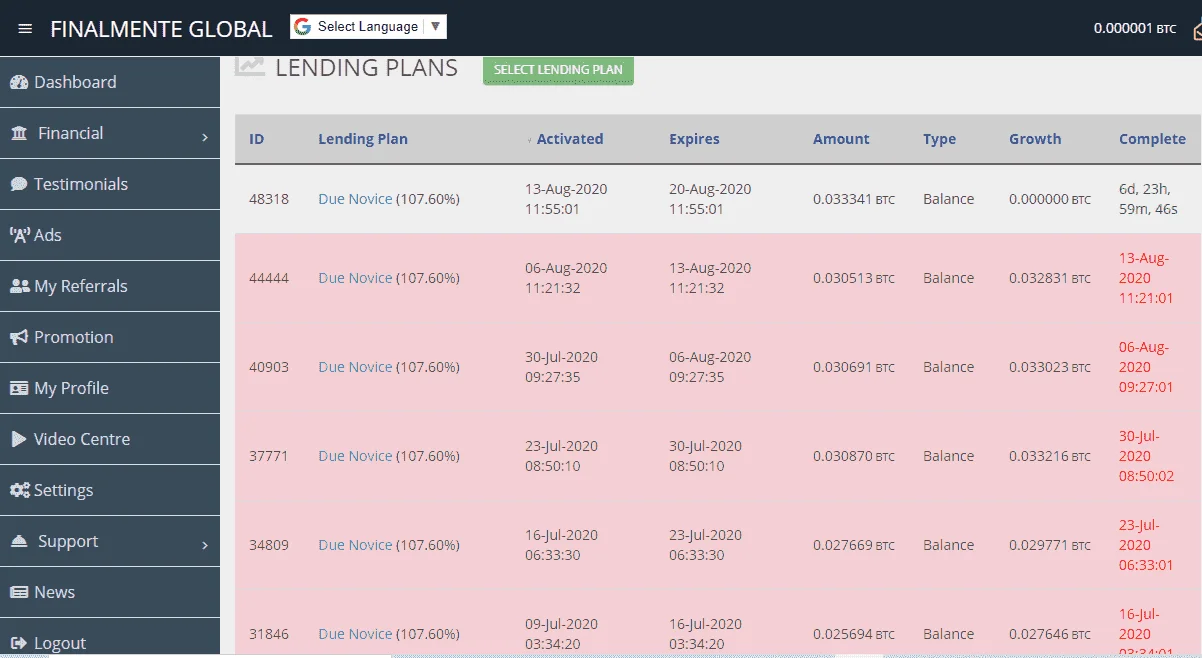Click the Support bell icon

coord(19,540)
